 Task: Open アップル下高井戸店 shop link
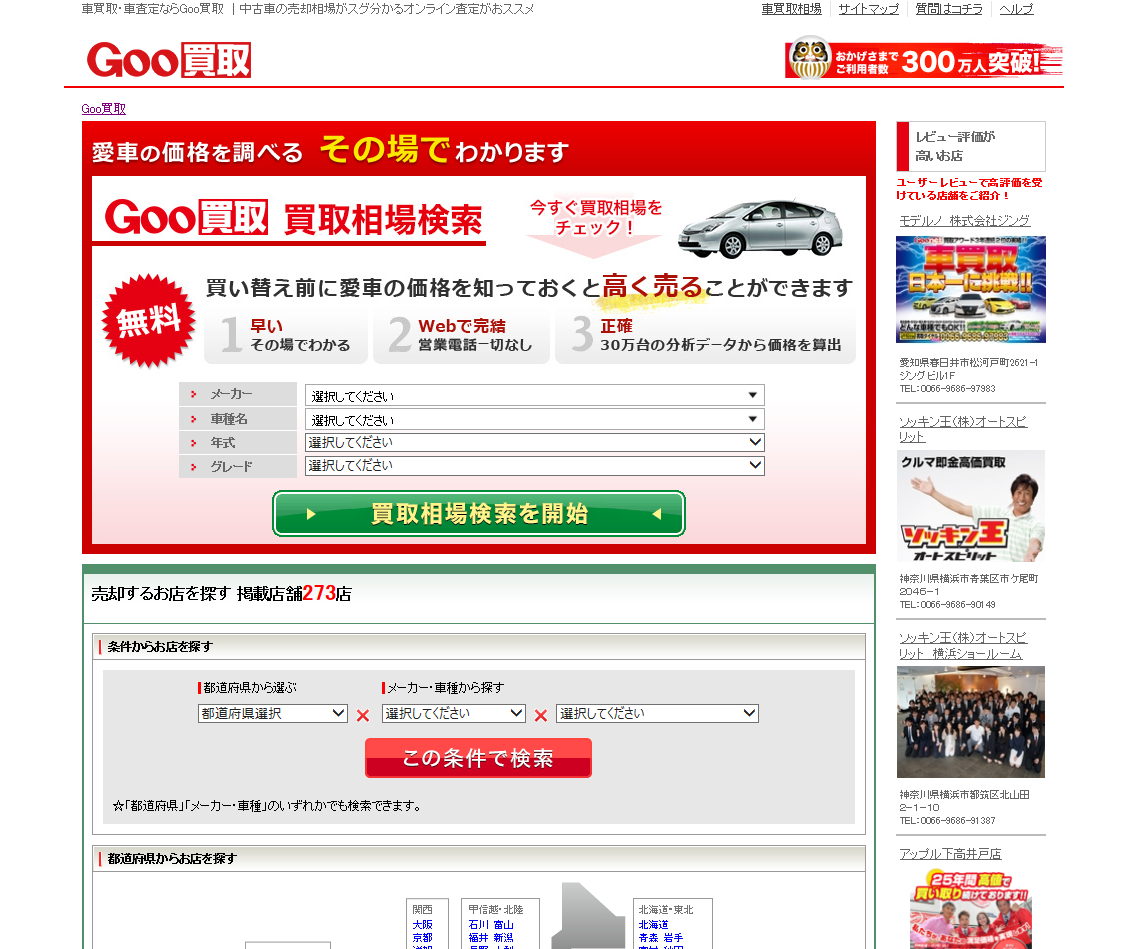click(x=950, y=853)
